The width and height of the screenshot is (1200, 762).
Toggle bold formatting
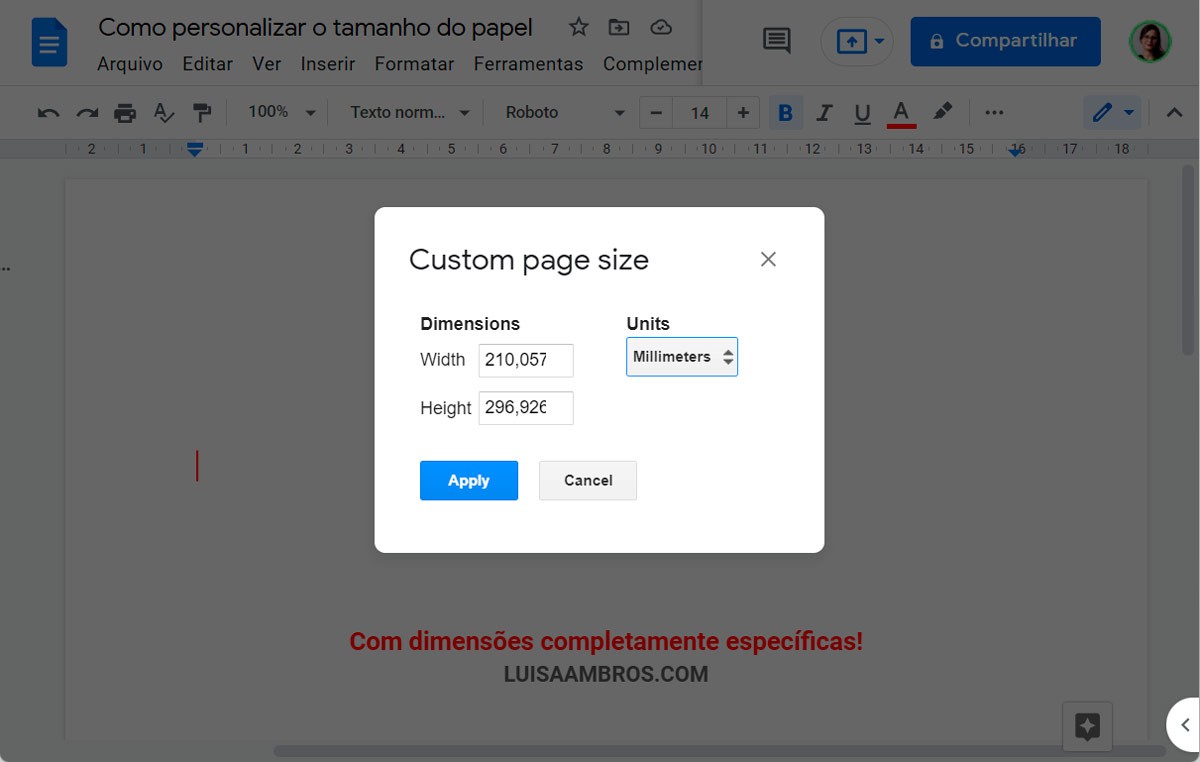pos(785,112)
